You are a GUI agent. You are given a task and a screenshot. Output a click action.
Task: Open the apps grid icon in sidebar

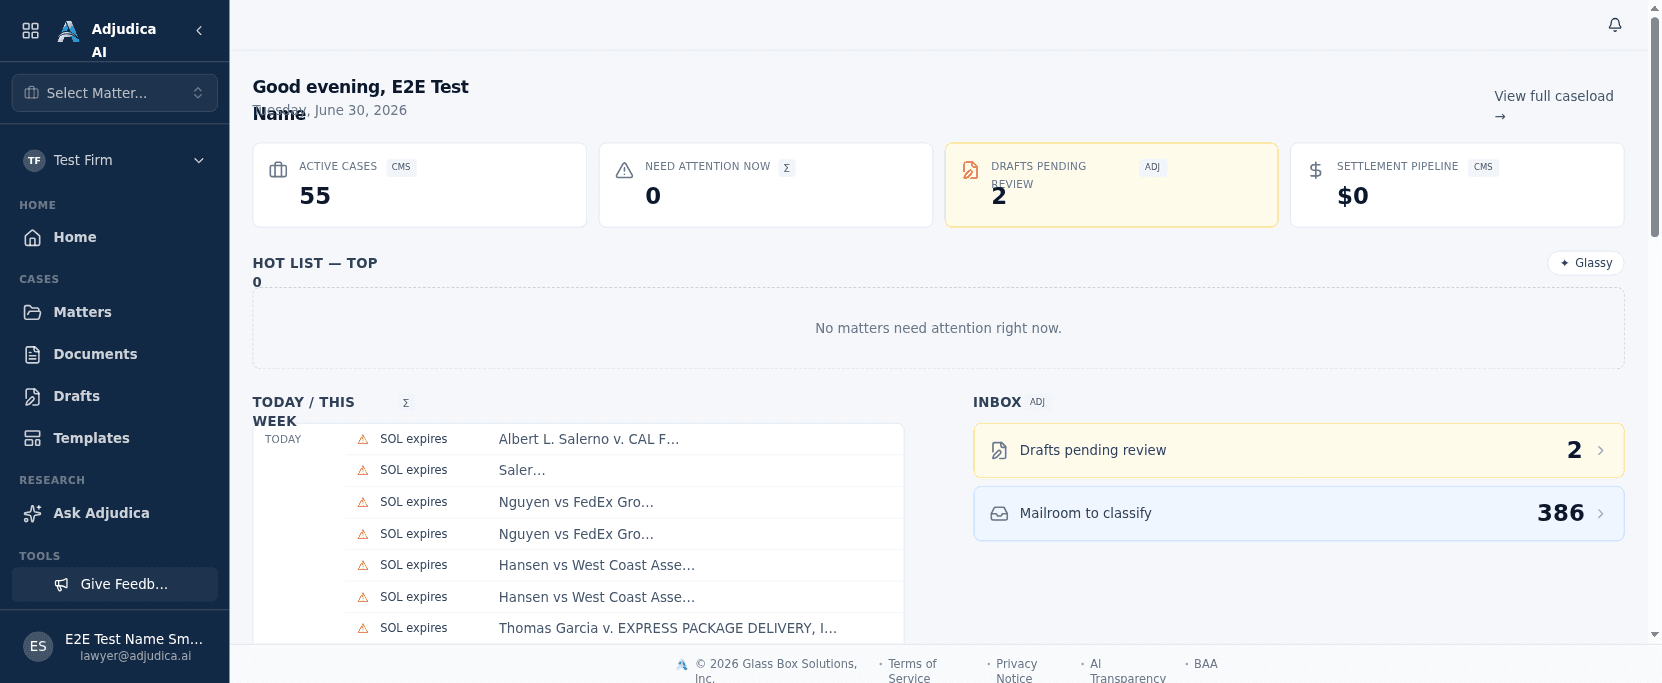tap(31, 31)
